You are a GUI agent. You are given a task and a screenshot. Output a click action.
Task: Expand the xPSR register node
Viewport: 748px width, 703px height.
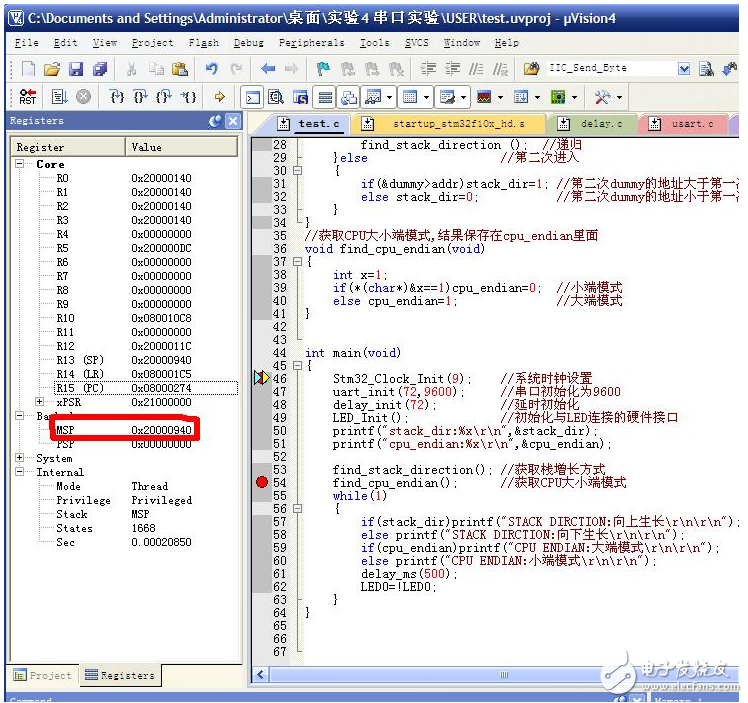[40, 402]
